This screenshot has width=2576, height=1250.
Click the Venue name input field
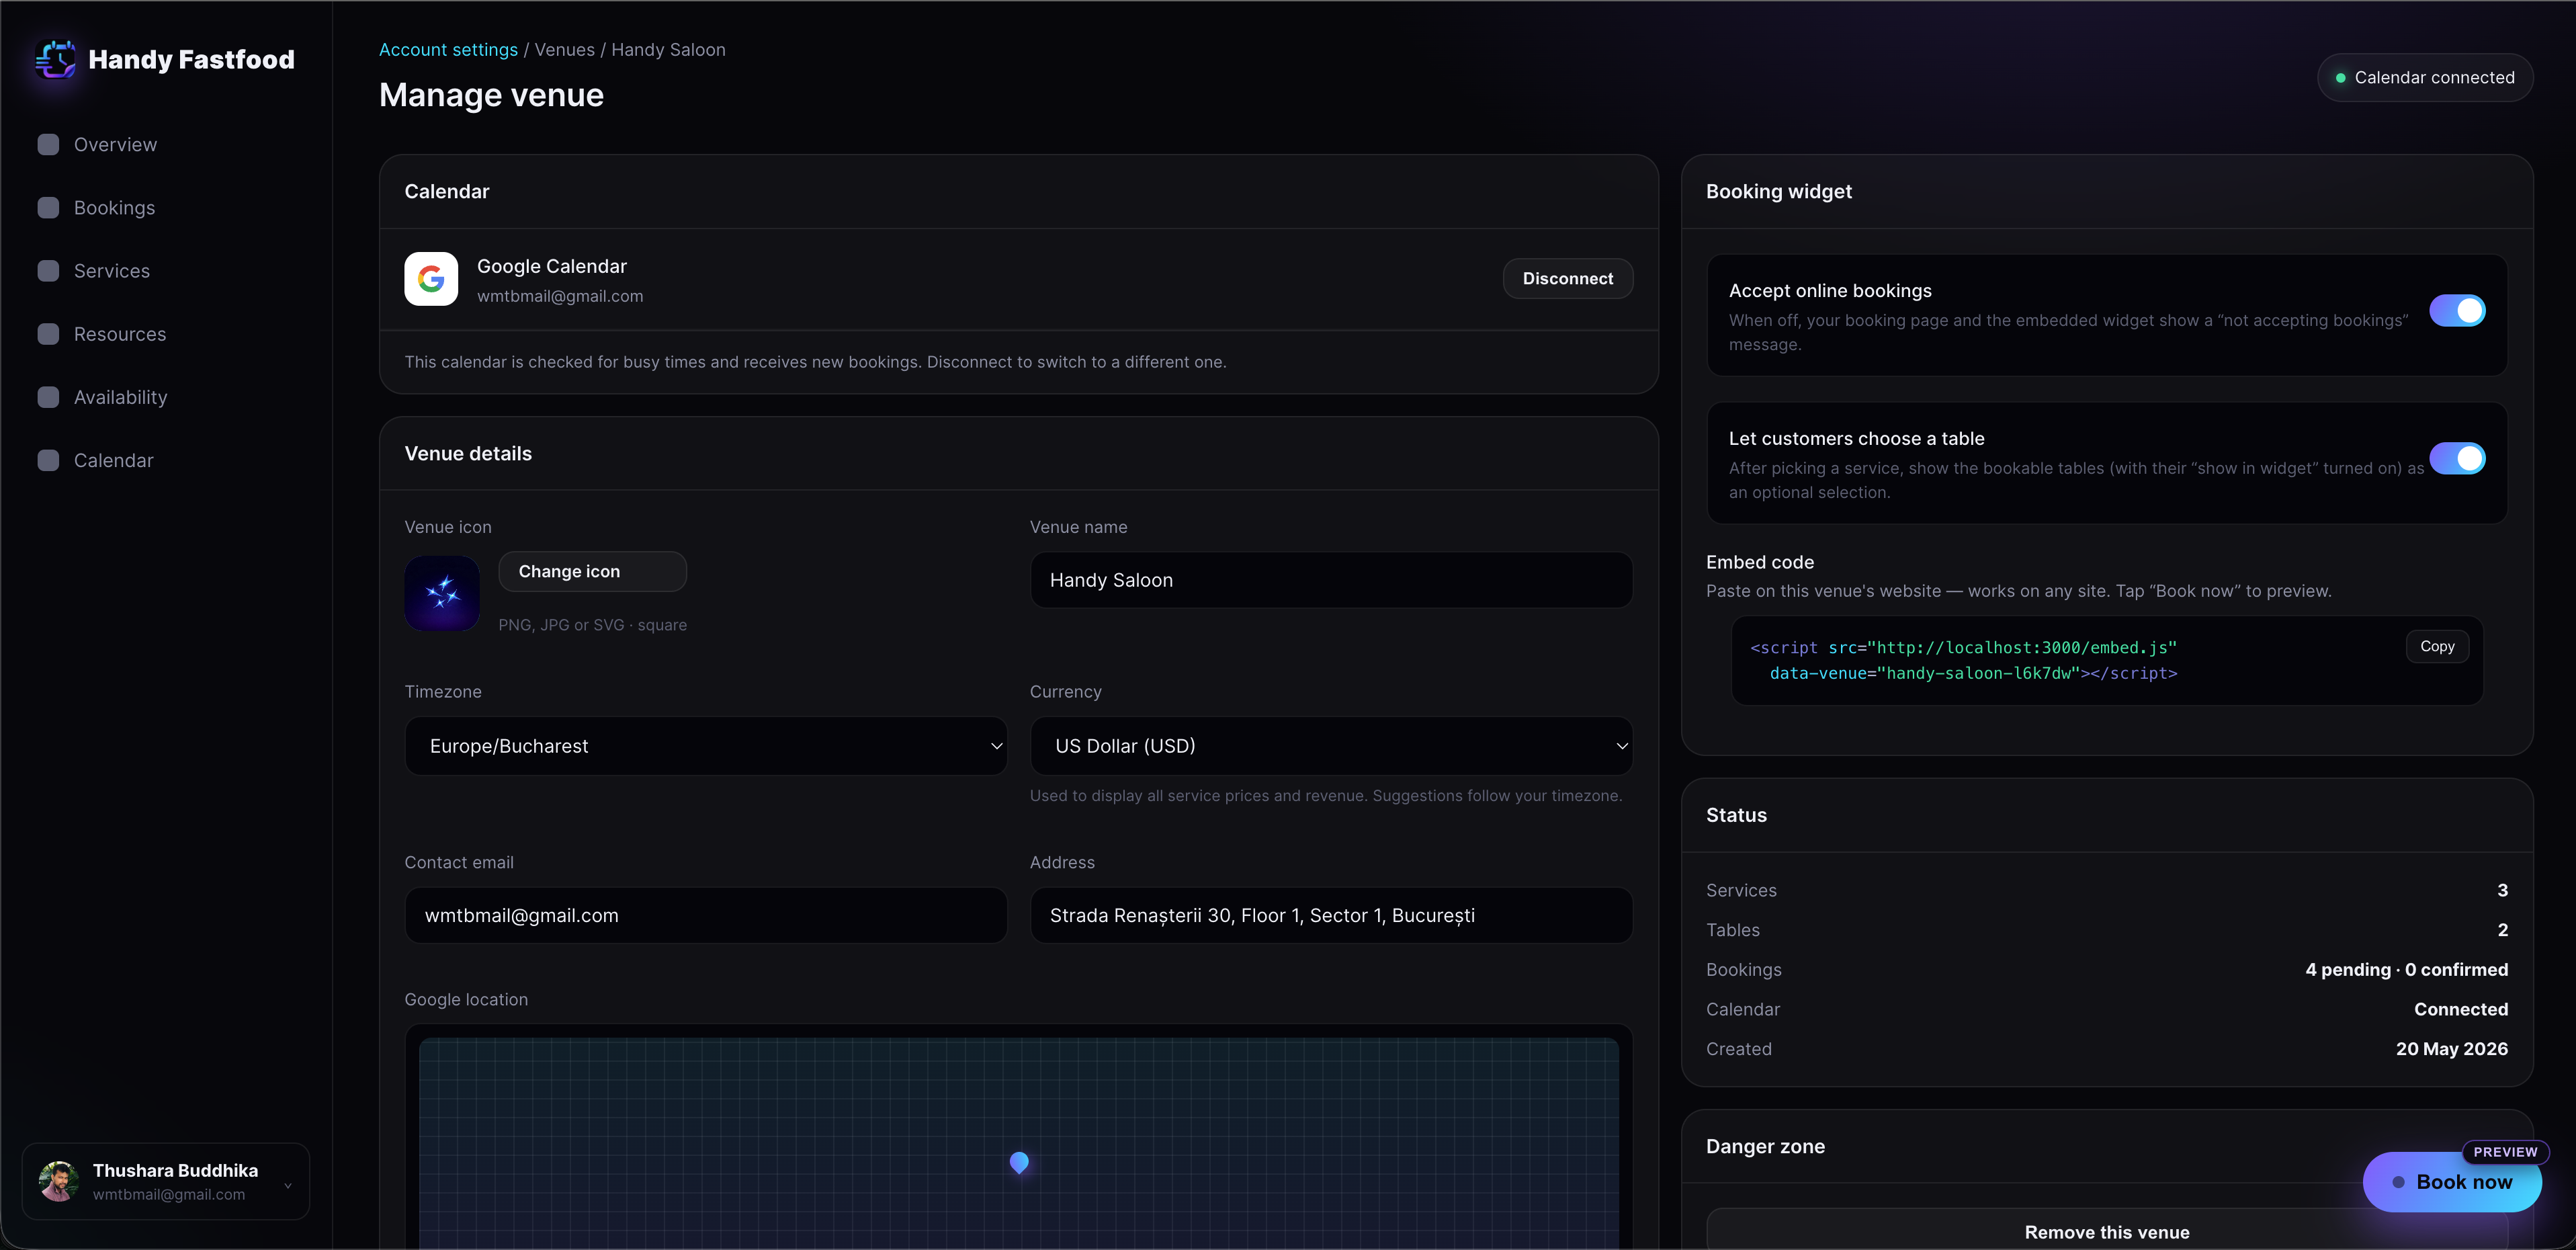click(x=1331, y=580)
